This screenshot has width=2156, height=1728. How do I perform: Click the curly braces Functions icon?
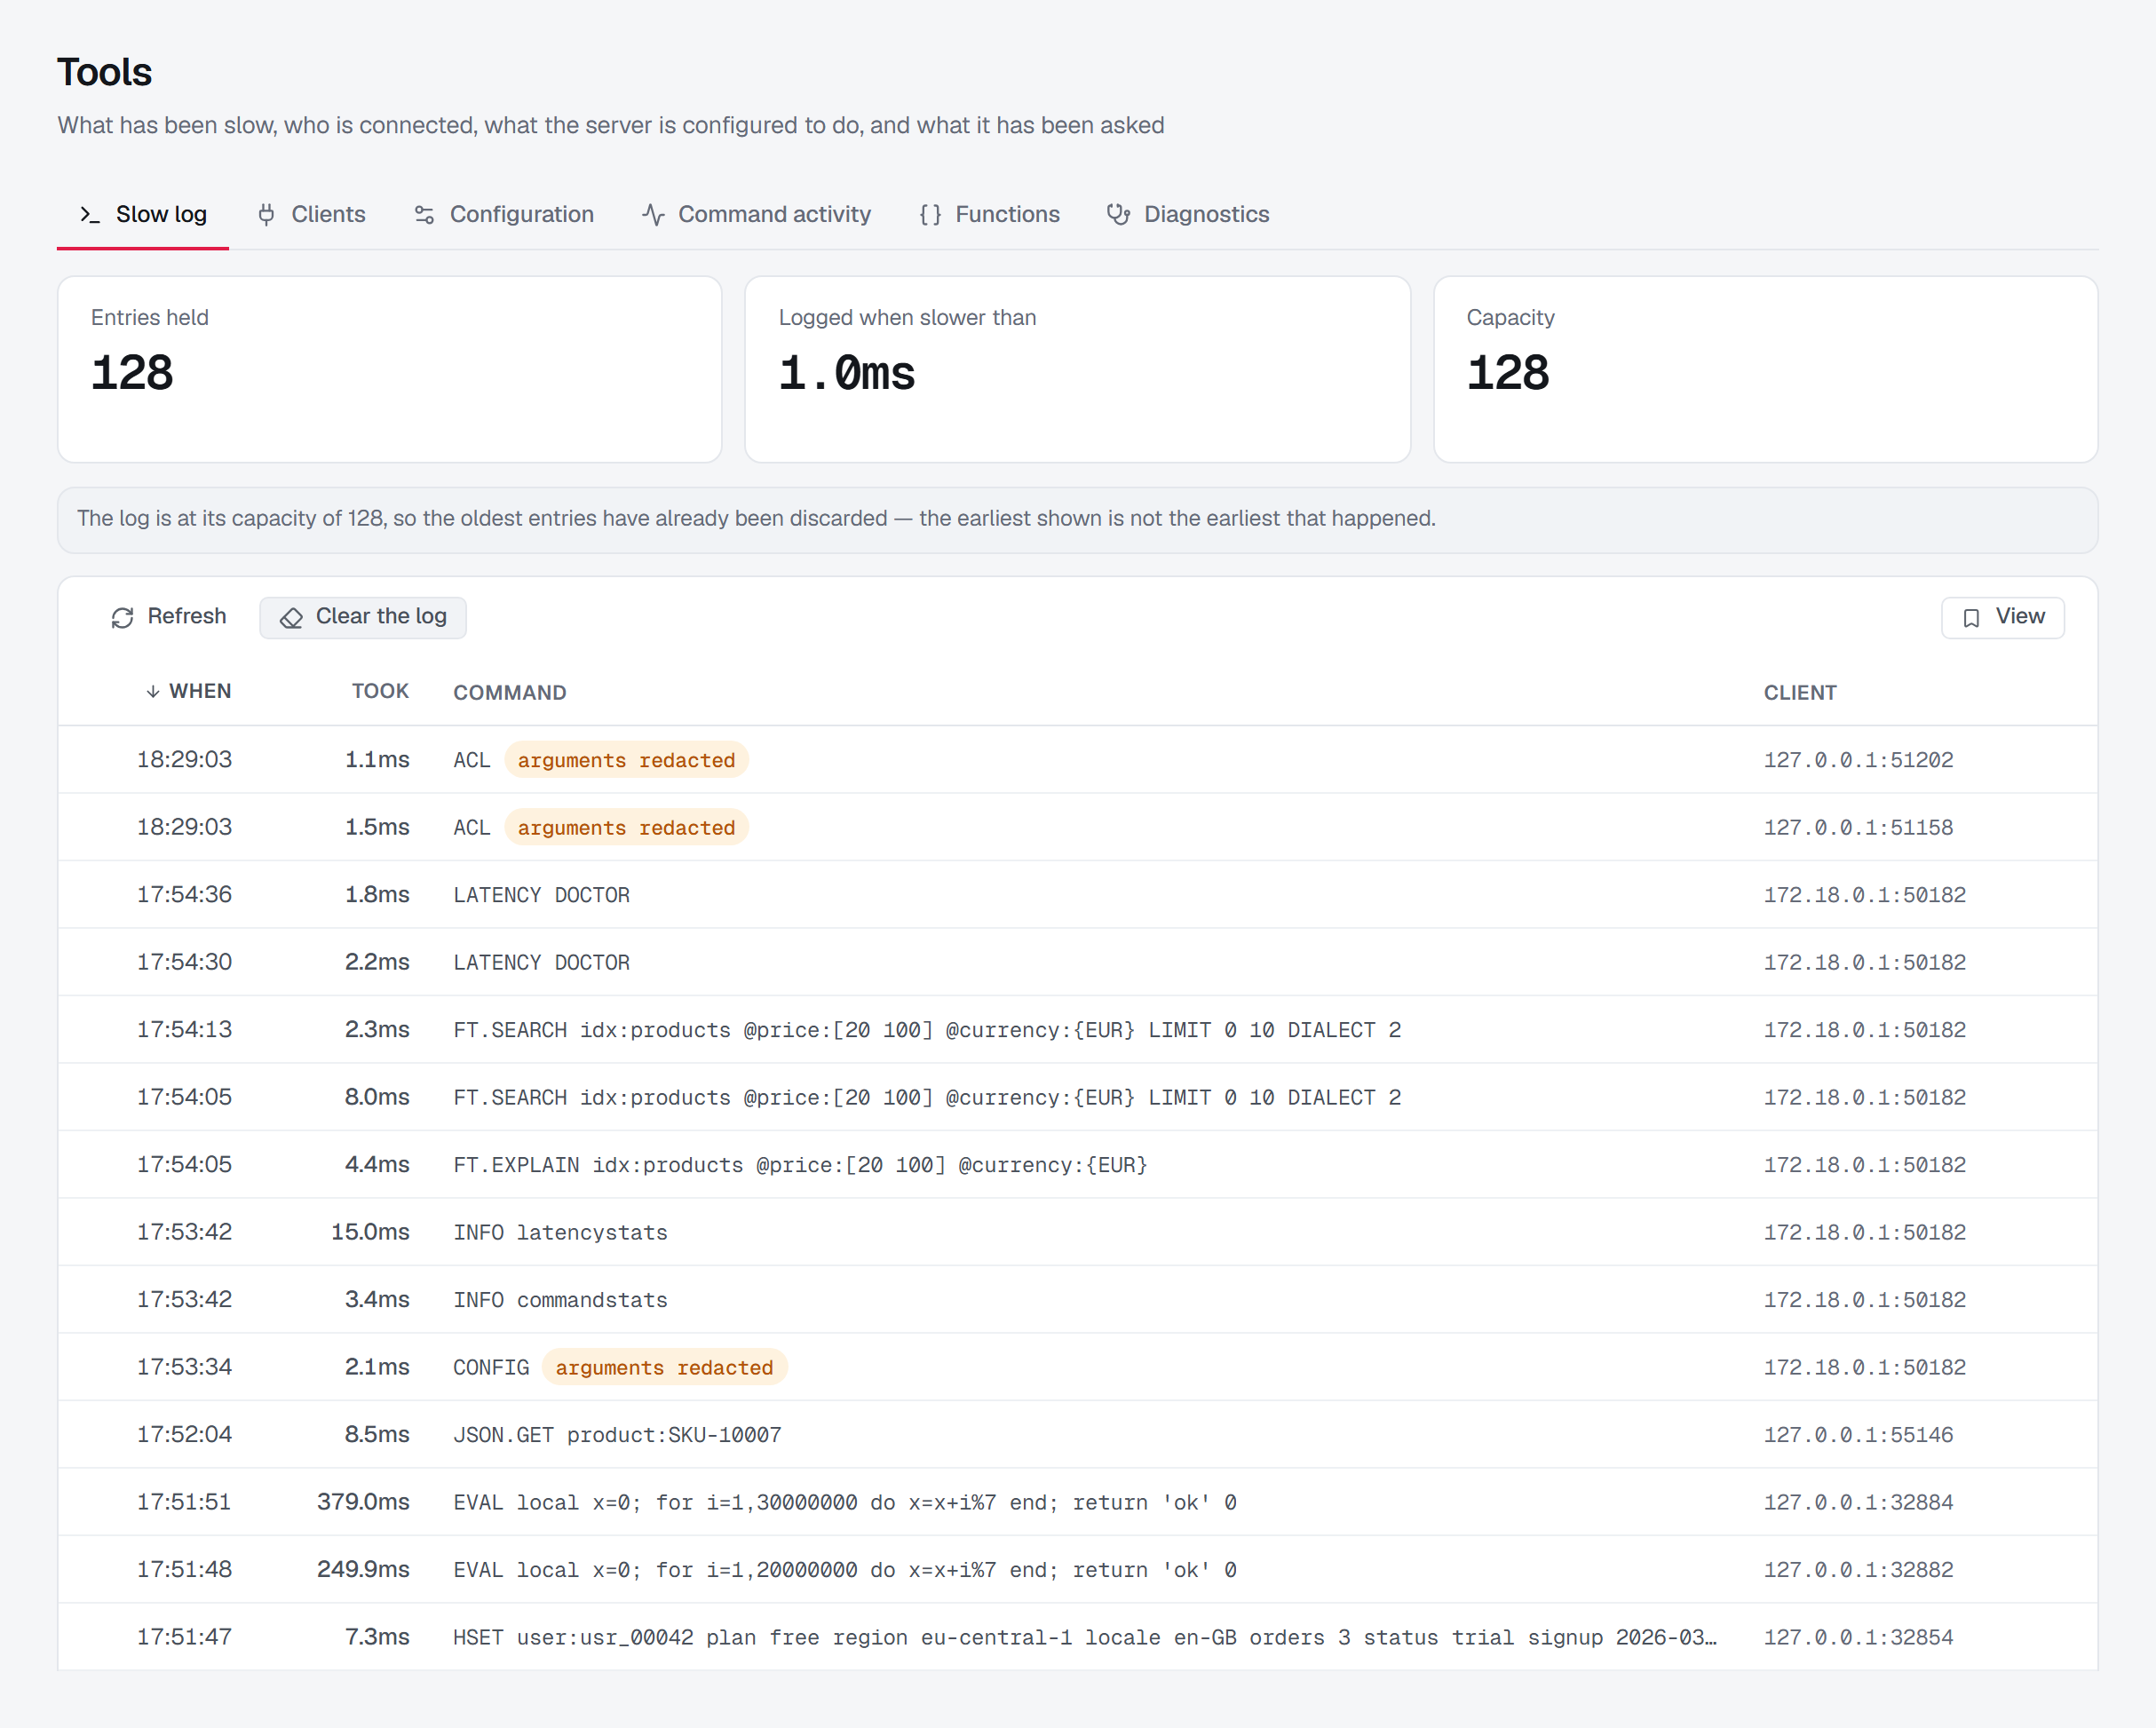pos(930,214)
